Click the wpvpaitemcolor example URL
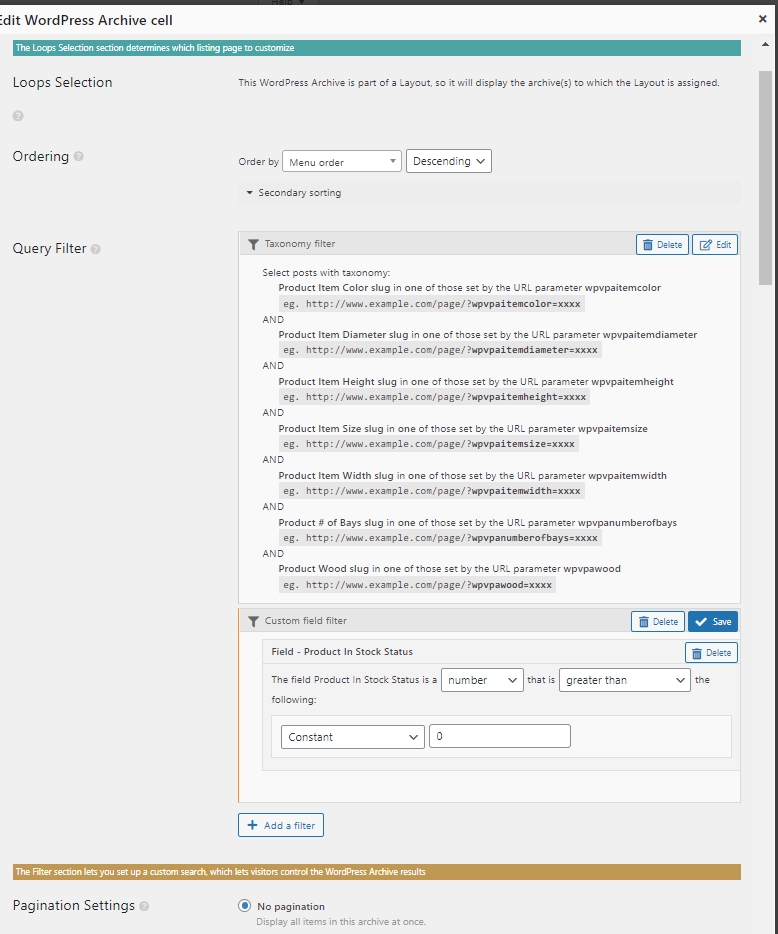The height and width of the screenshot is (934, 778). (432, 304)
